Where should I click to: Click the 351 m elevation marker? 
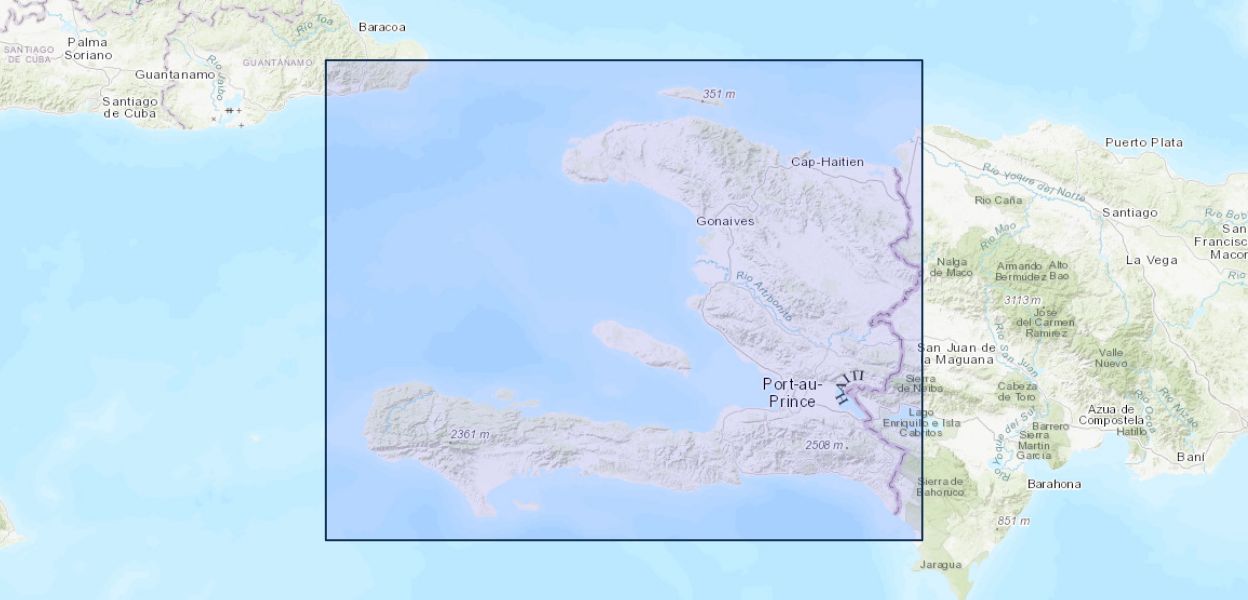[x=718, y=95]
